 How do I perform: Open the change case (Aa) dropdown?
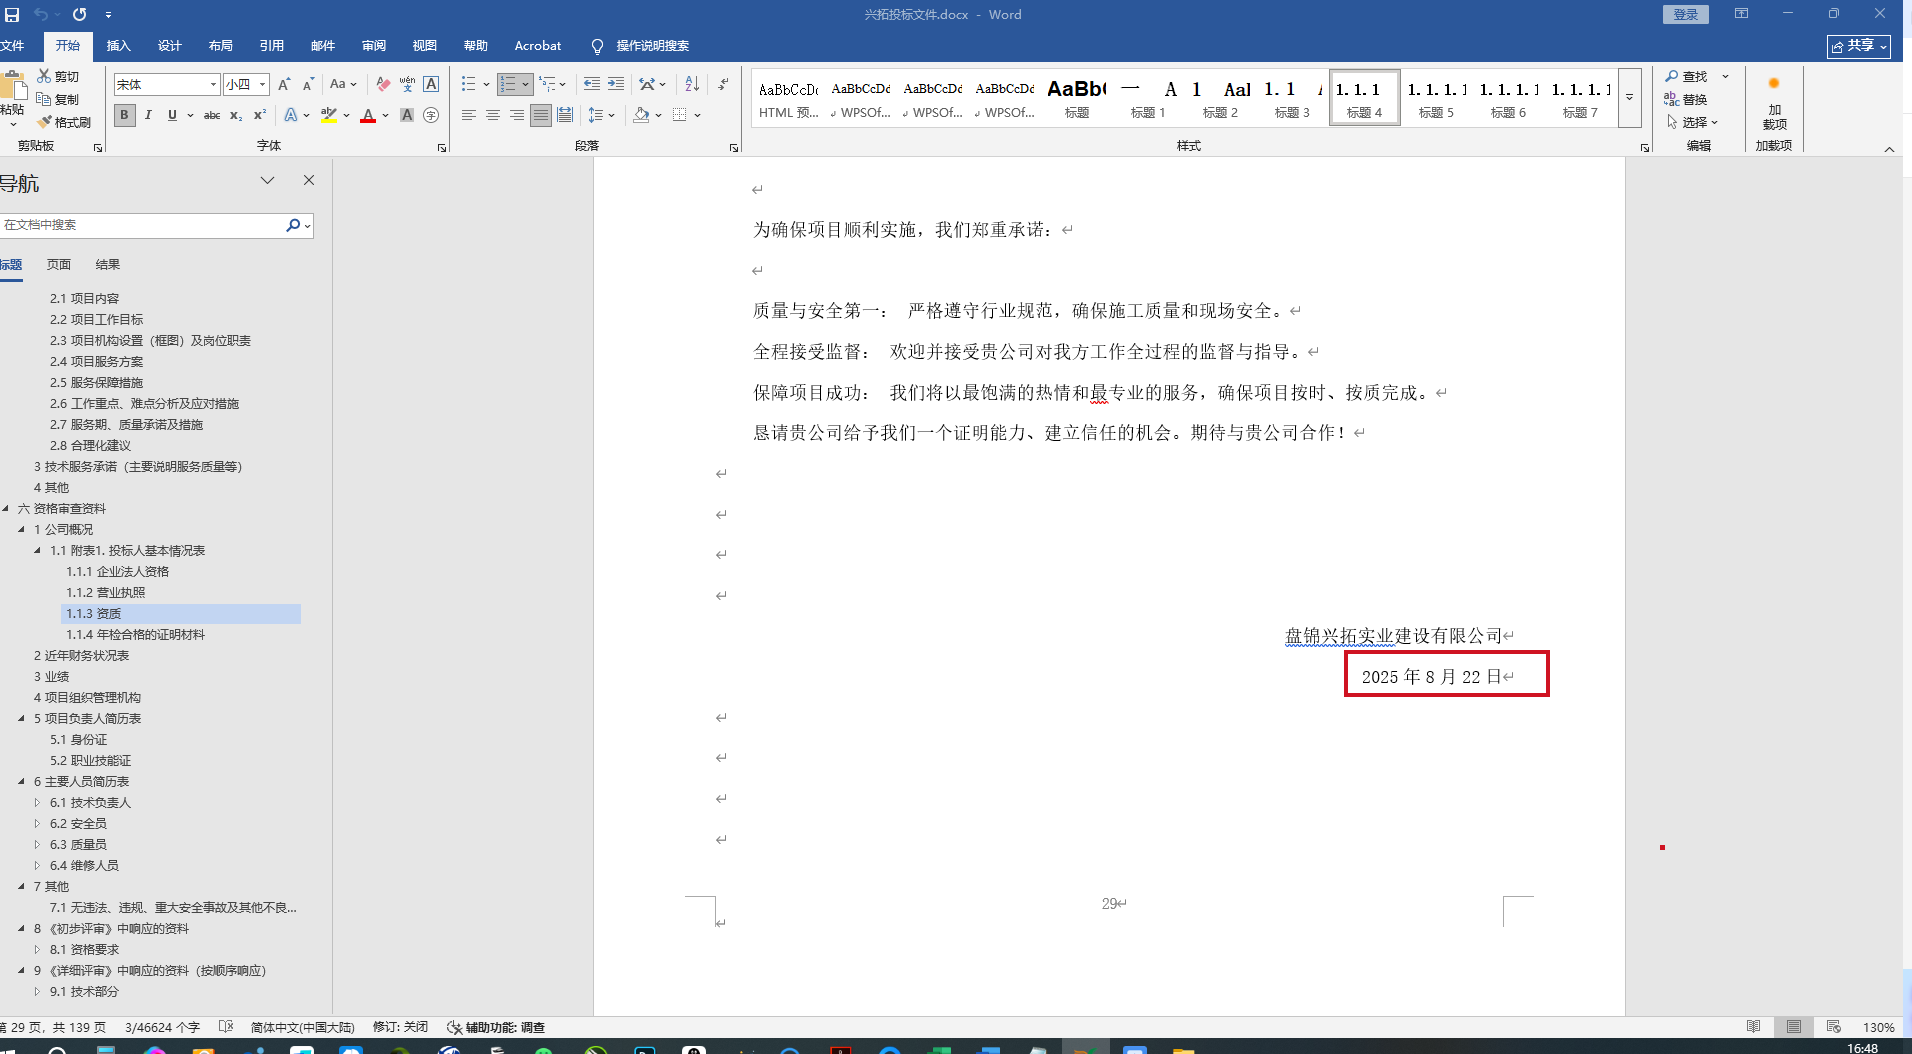click(x=343, y=84)
